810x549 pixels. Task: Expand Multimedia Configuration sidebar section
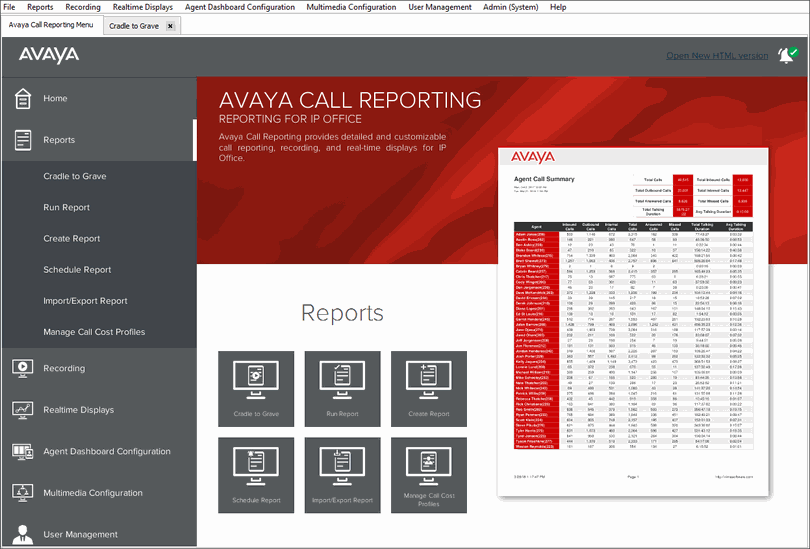pos(99,493)
